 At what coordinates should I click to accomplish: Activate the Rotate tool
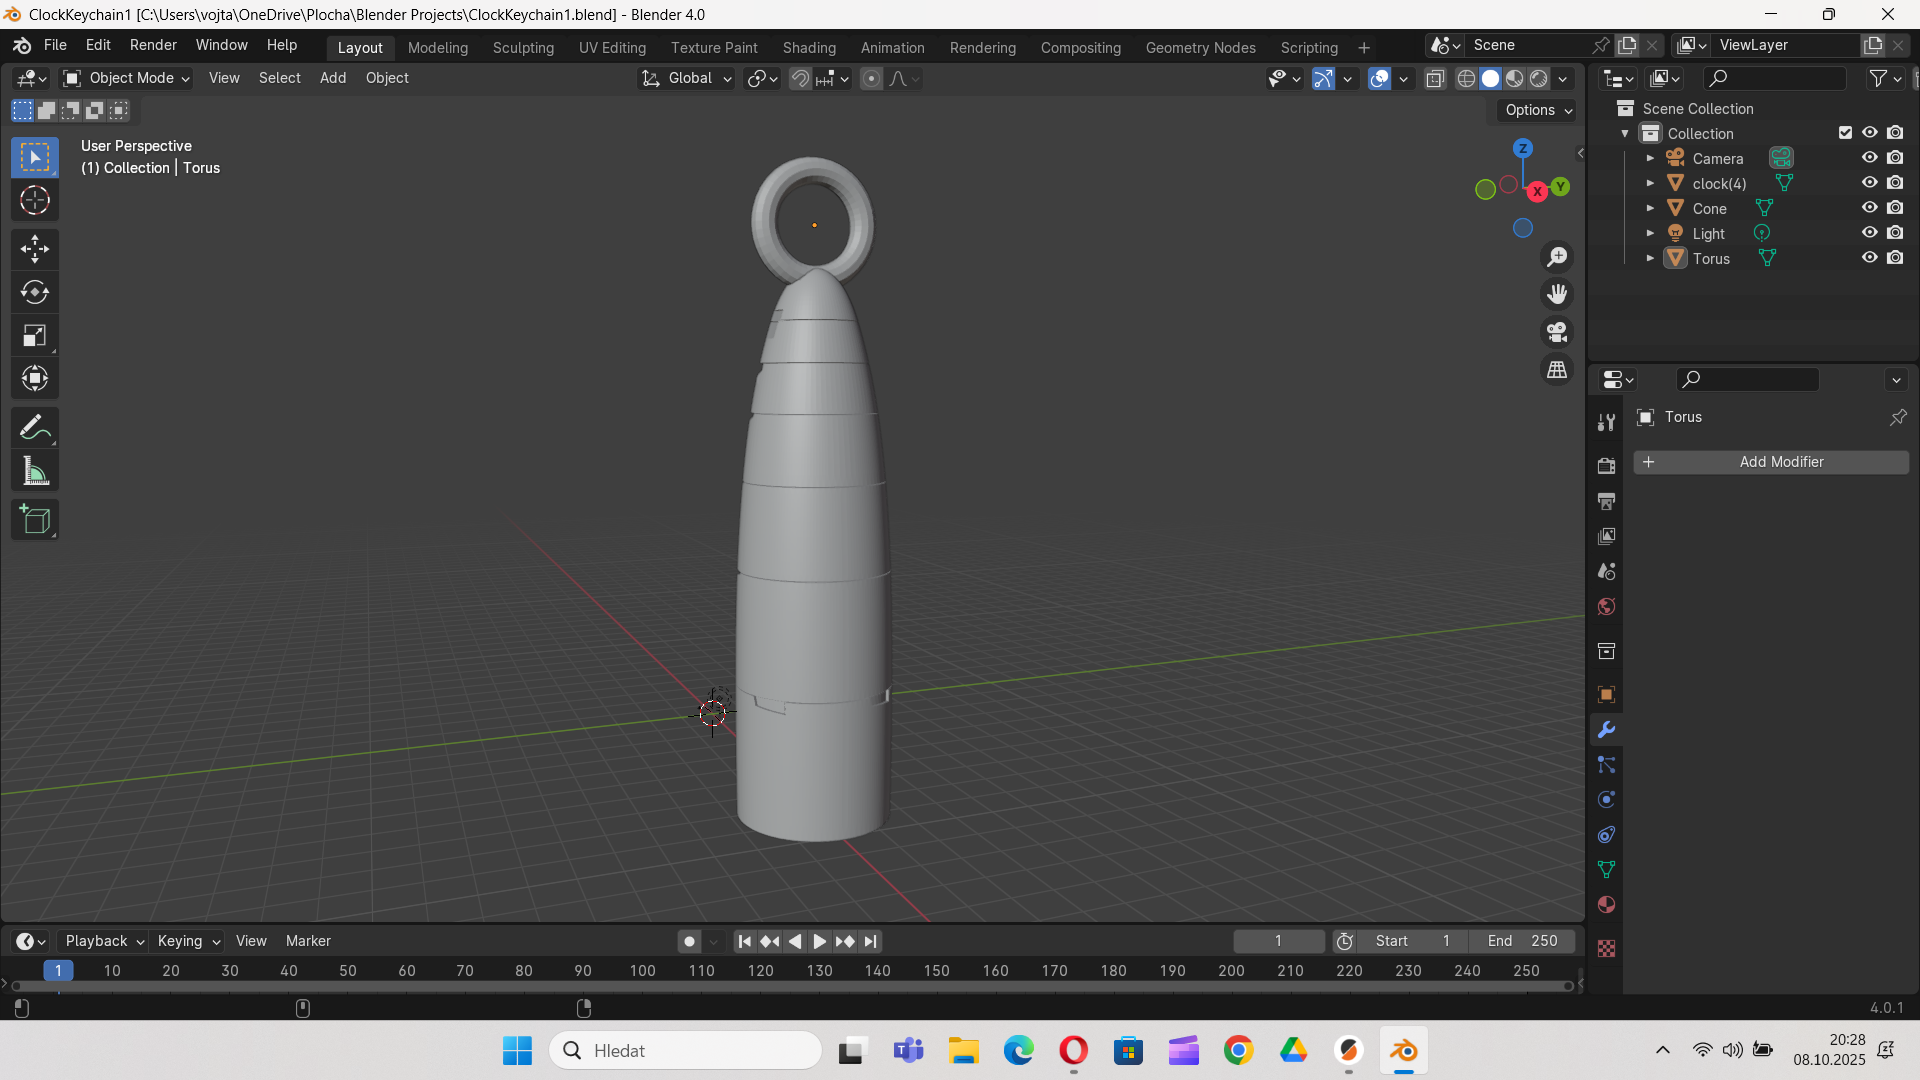pos(35,292)
